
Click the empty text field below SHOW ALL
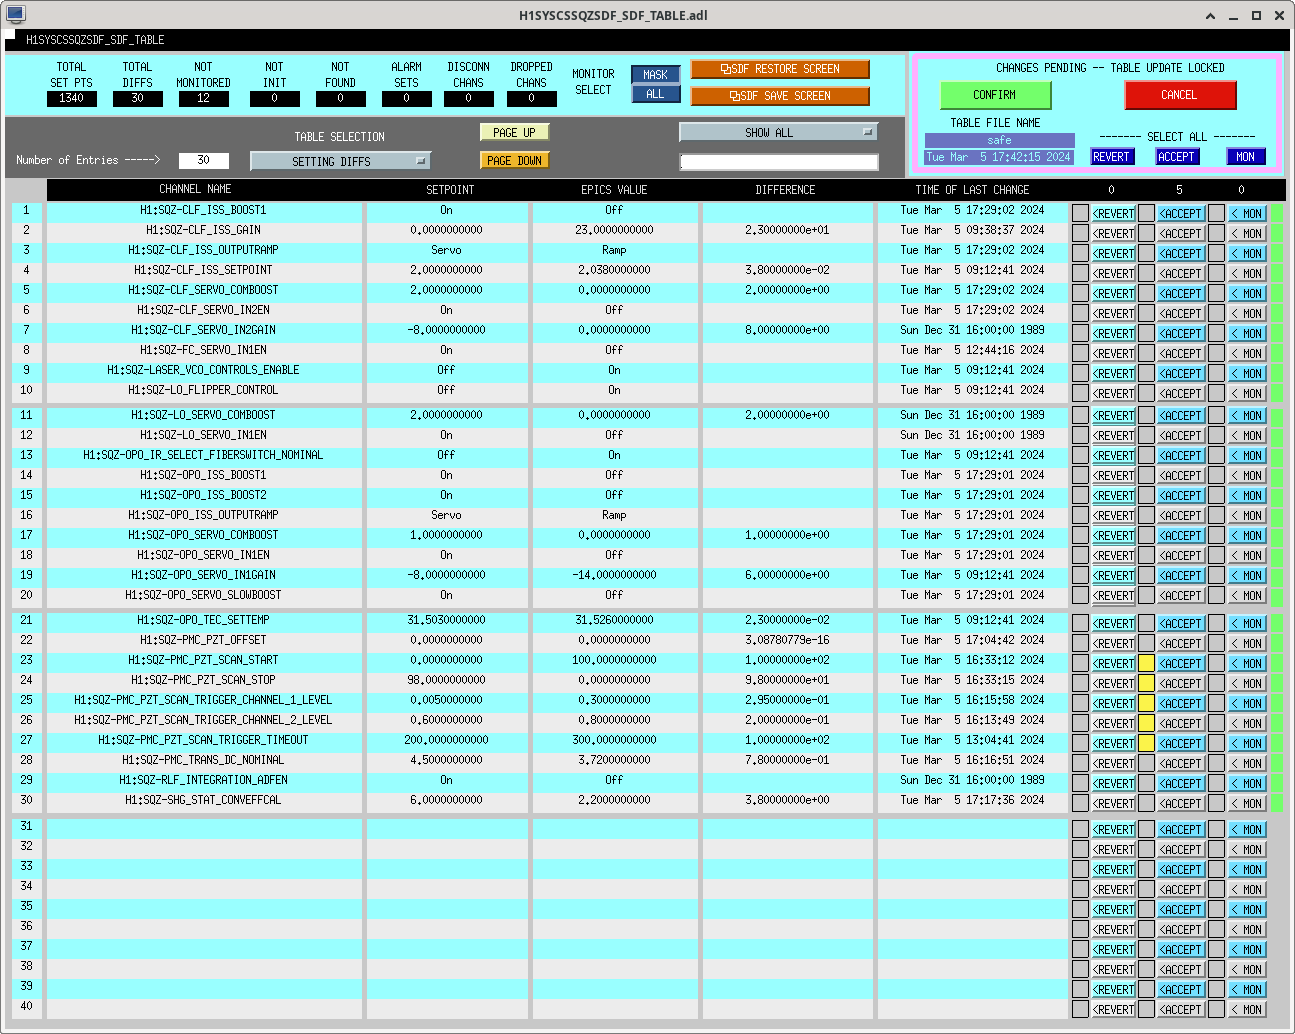778,162
